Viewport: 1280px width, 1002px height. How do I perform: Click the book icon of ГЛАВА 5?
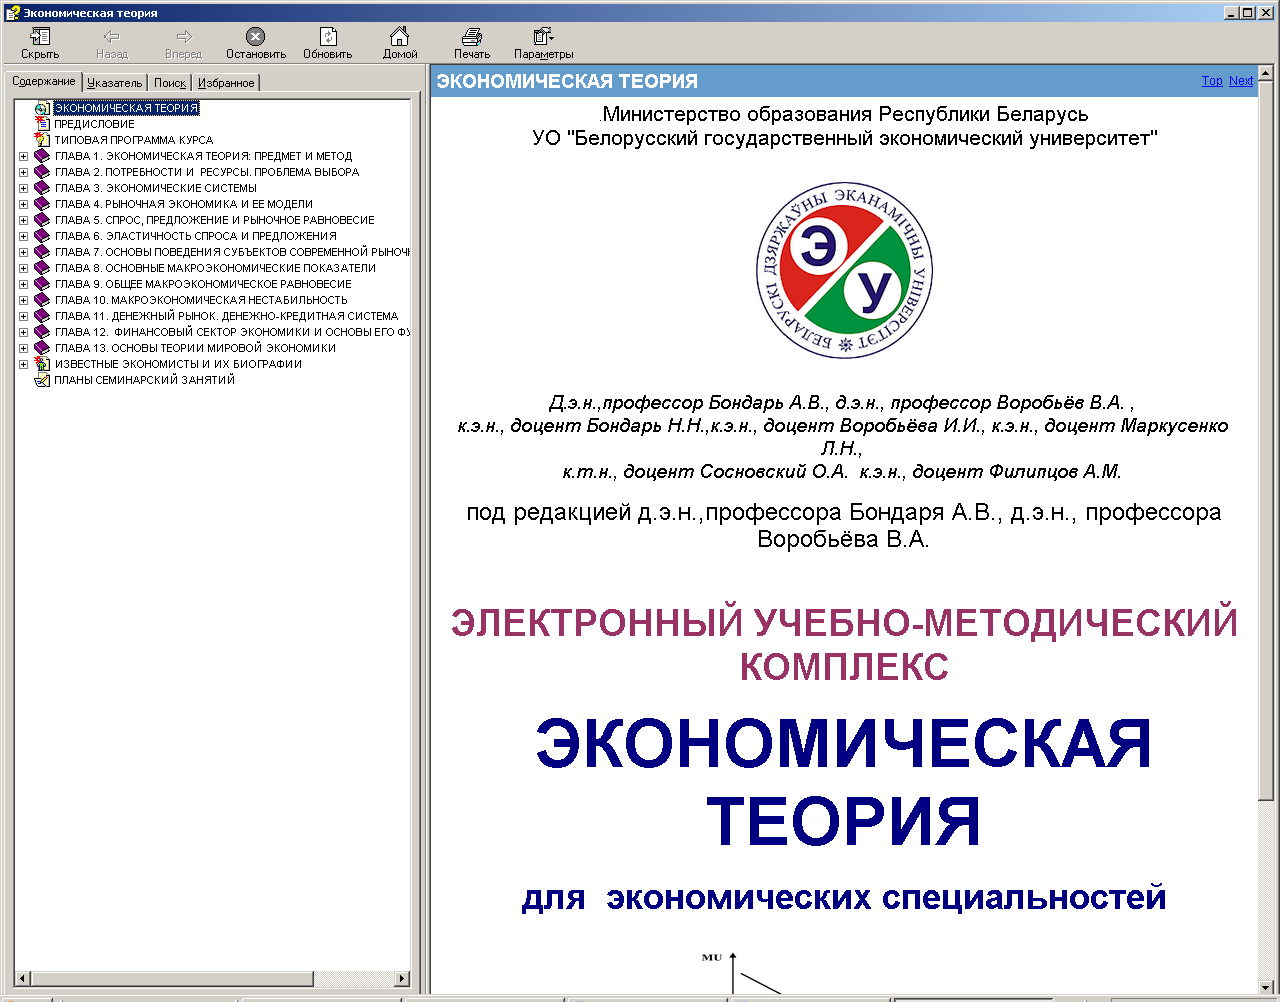point(42,220)
